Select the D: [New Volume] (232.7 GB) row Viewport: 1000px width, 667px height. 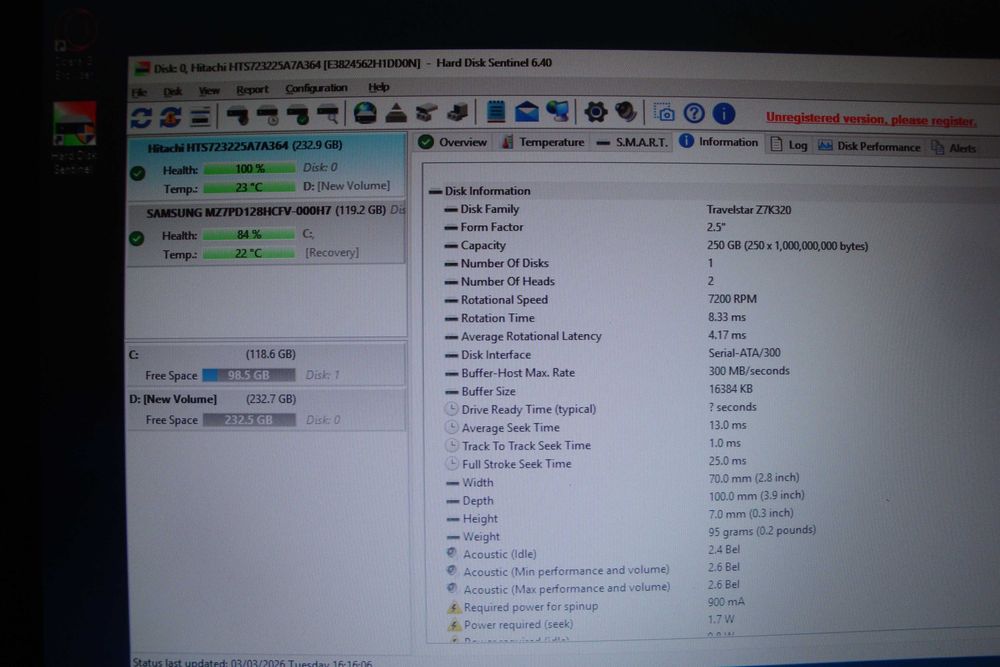click(x=266, y=409)
